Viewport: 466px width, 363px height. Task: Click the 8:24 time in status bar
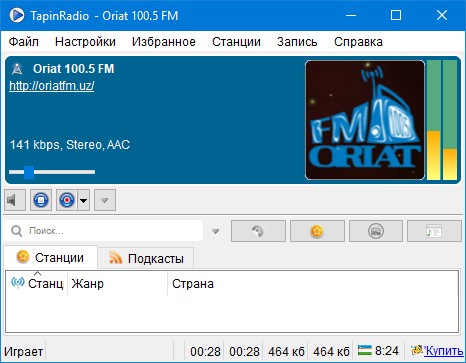pyautogui.click(x=387, y=351)
